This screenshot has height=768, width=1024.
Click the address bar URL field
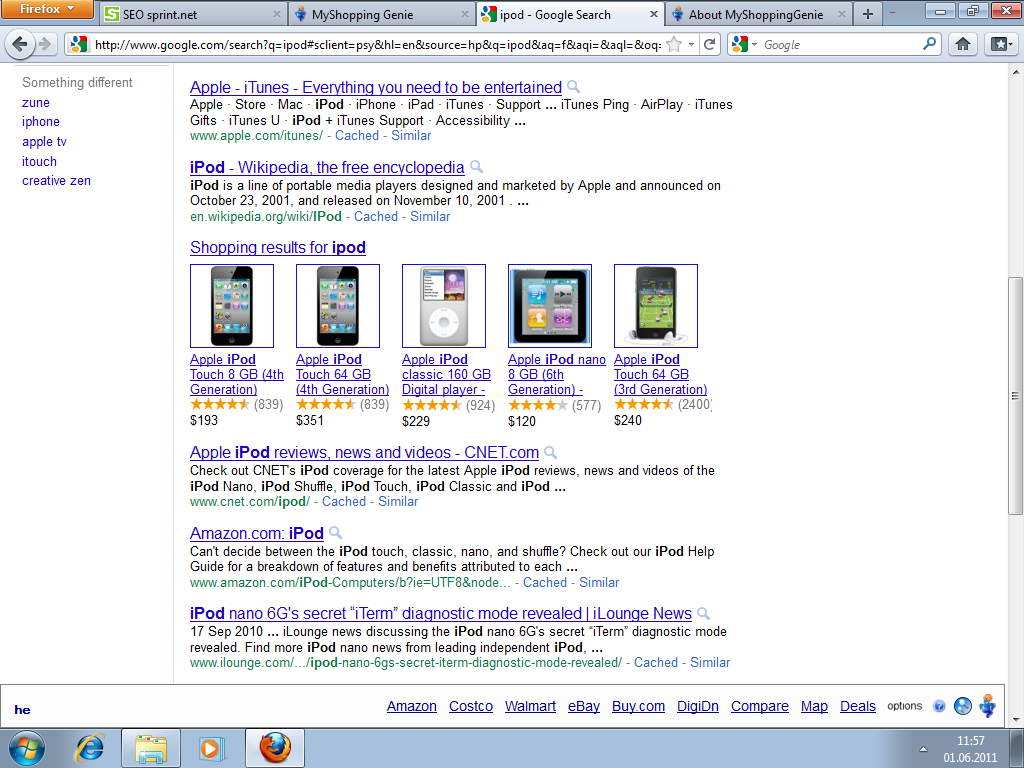[x=377, y=44]
